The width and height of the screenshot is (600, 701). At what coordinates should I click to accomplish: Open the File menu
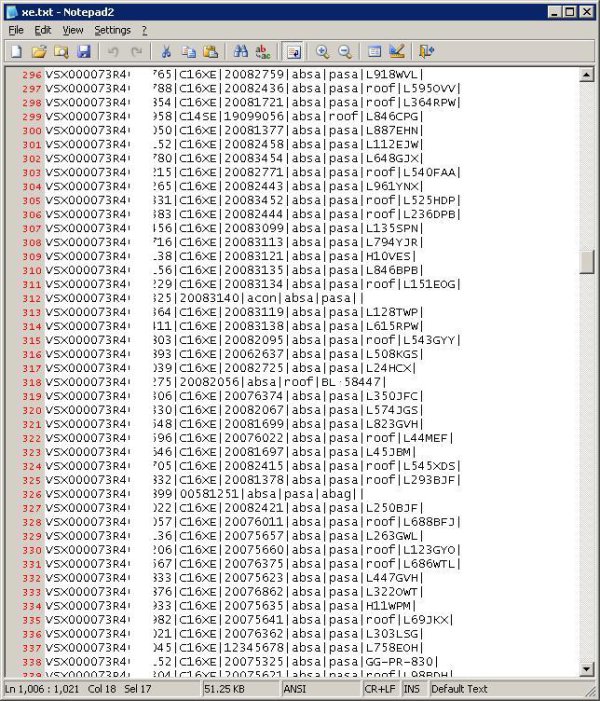tap(16, 30)
